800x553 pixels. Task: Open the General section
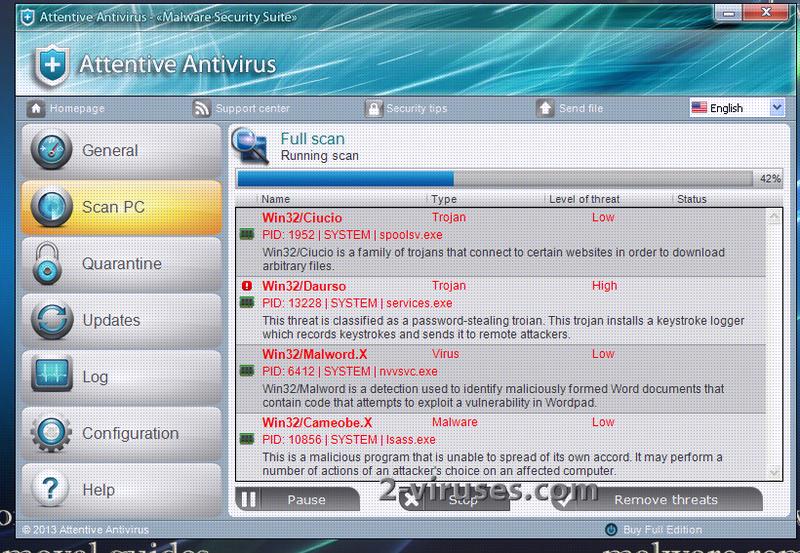point(121,150)
